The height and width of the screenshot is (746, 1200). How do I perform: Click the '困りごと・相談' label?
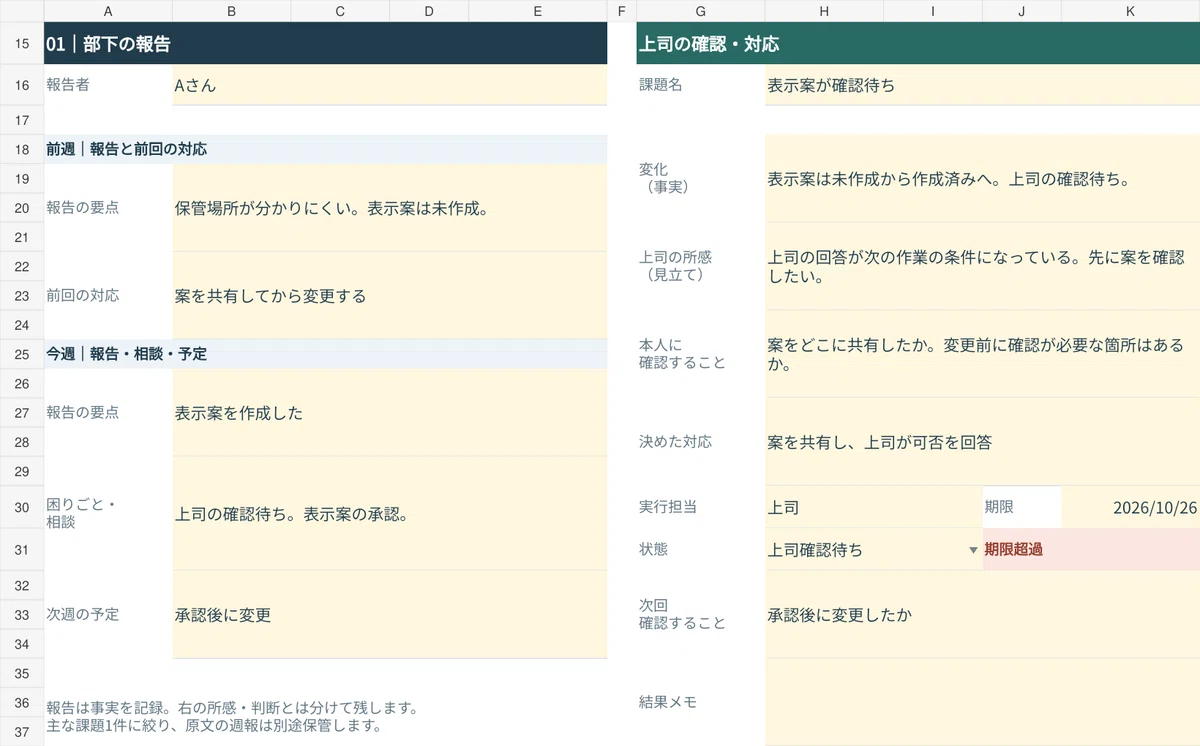81,513
